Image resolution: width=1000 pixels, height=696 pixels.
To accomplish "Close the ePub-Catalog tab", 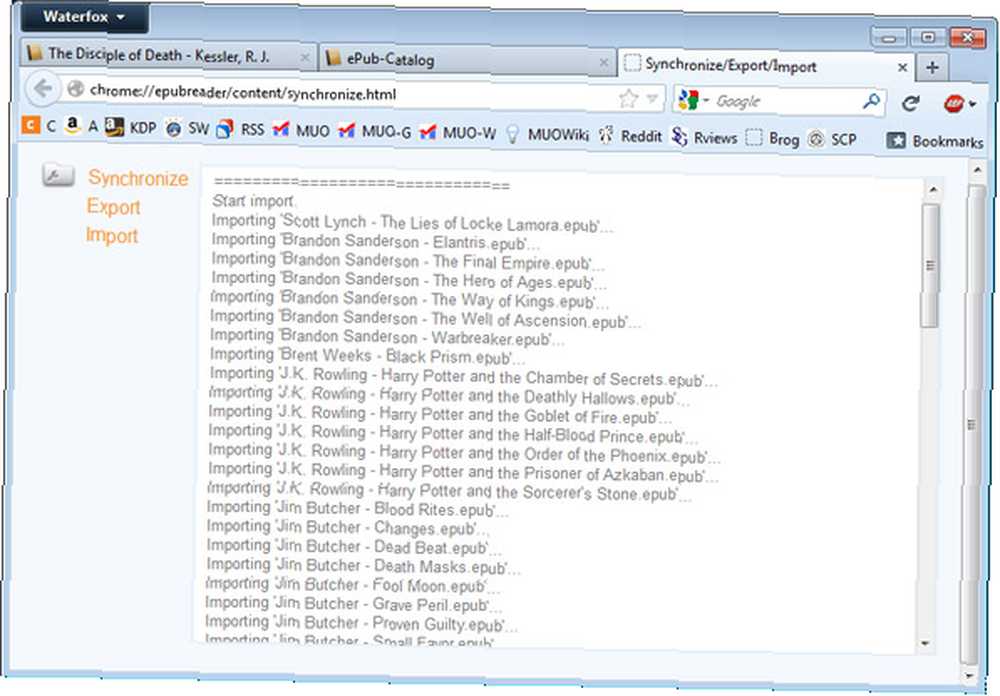I will pyautogui.click(x=603, y=63).
